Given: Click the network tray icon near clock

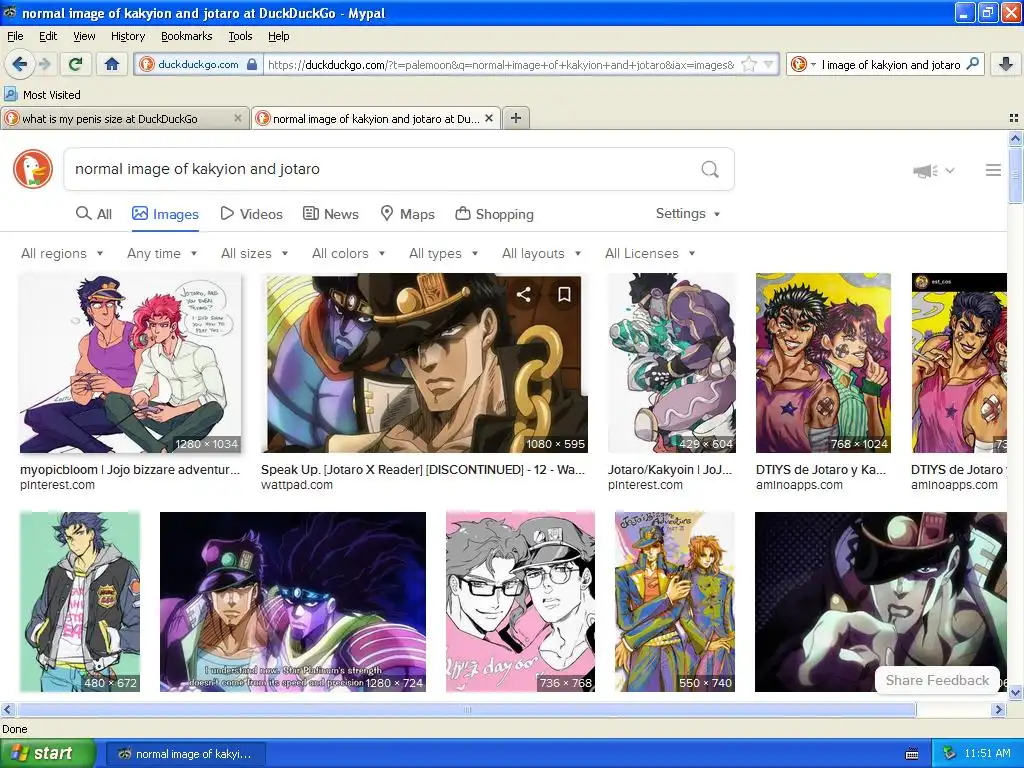Looking at the screenshot, I should 949,753.
